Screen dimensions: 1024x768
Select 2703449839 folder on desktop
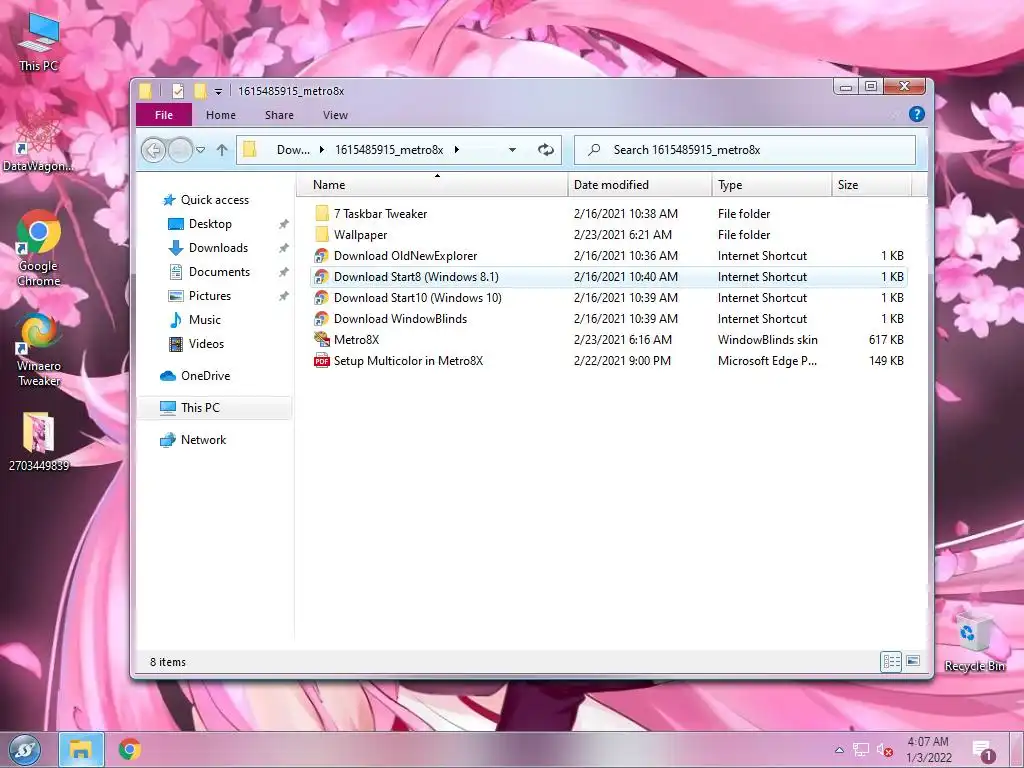(x=39, y=441)
